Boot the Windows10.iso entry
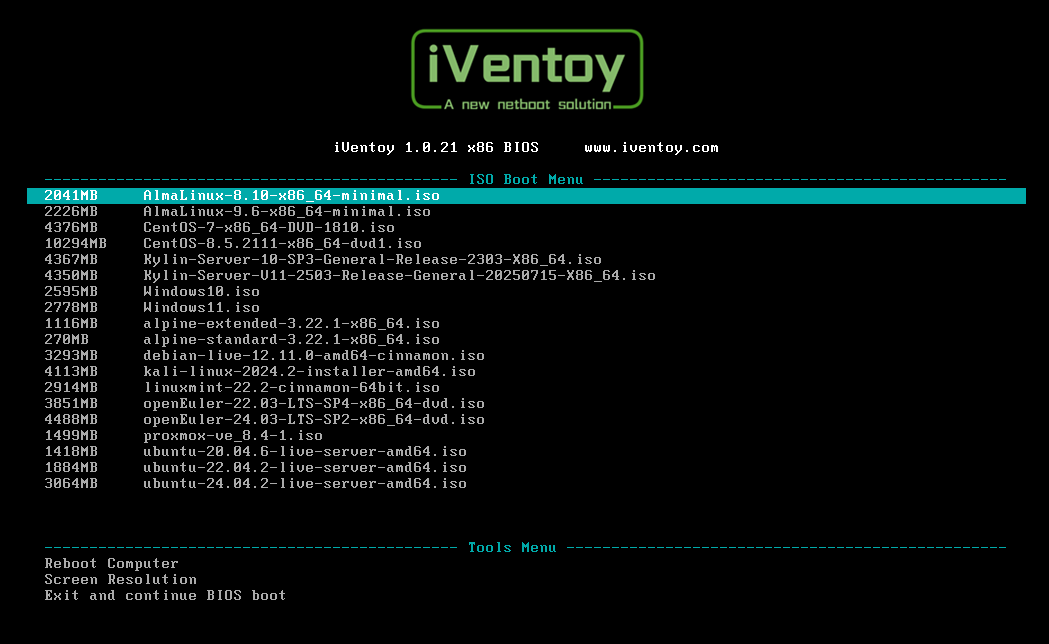 [201, 292]
